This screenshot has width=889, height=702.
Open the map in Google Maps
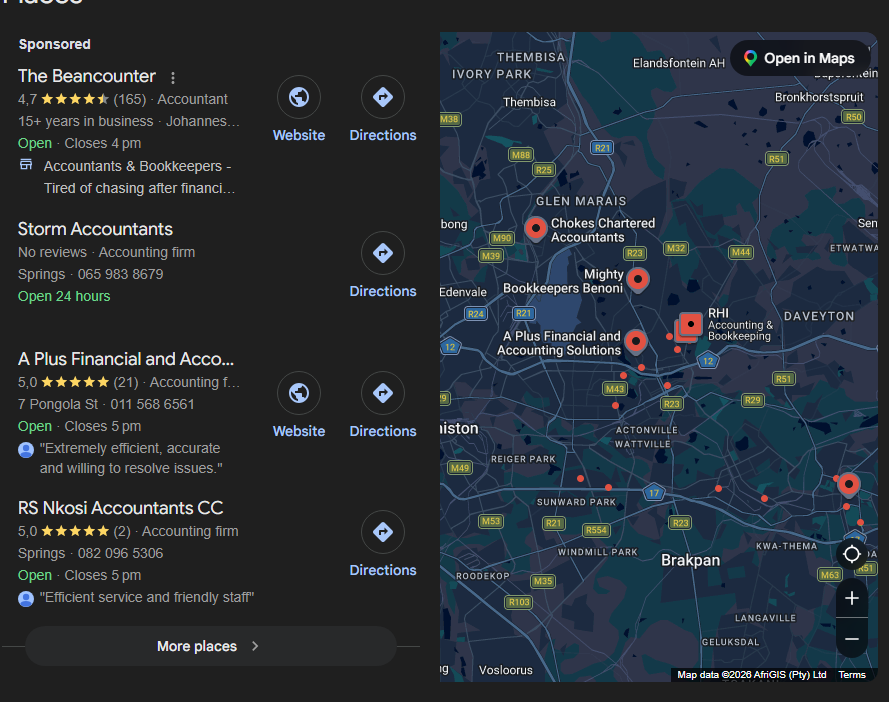point(800,58)
